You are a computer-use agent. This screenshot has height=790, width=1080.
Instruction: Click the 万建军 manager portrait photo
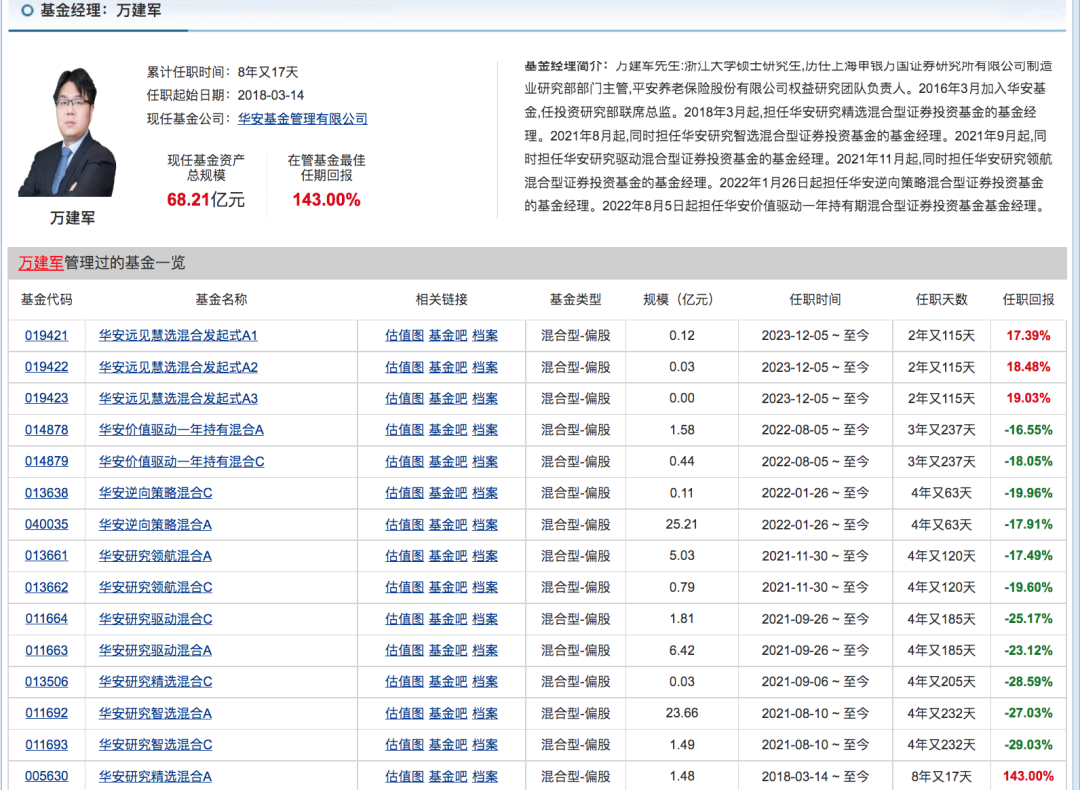point(67,132)
